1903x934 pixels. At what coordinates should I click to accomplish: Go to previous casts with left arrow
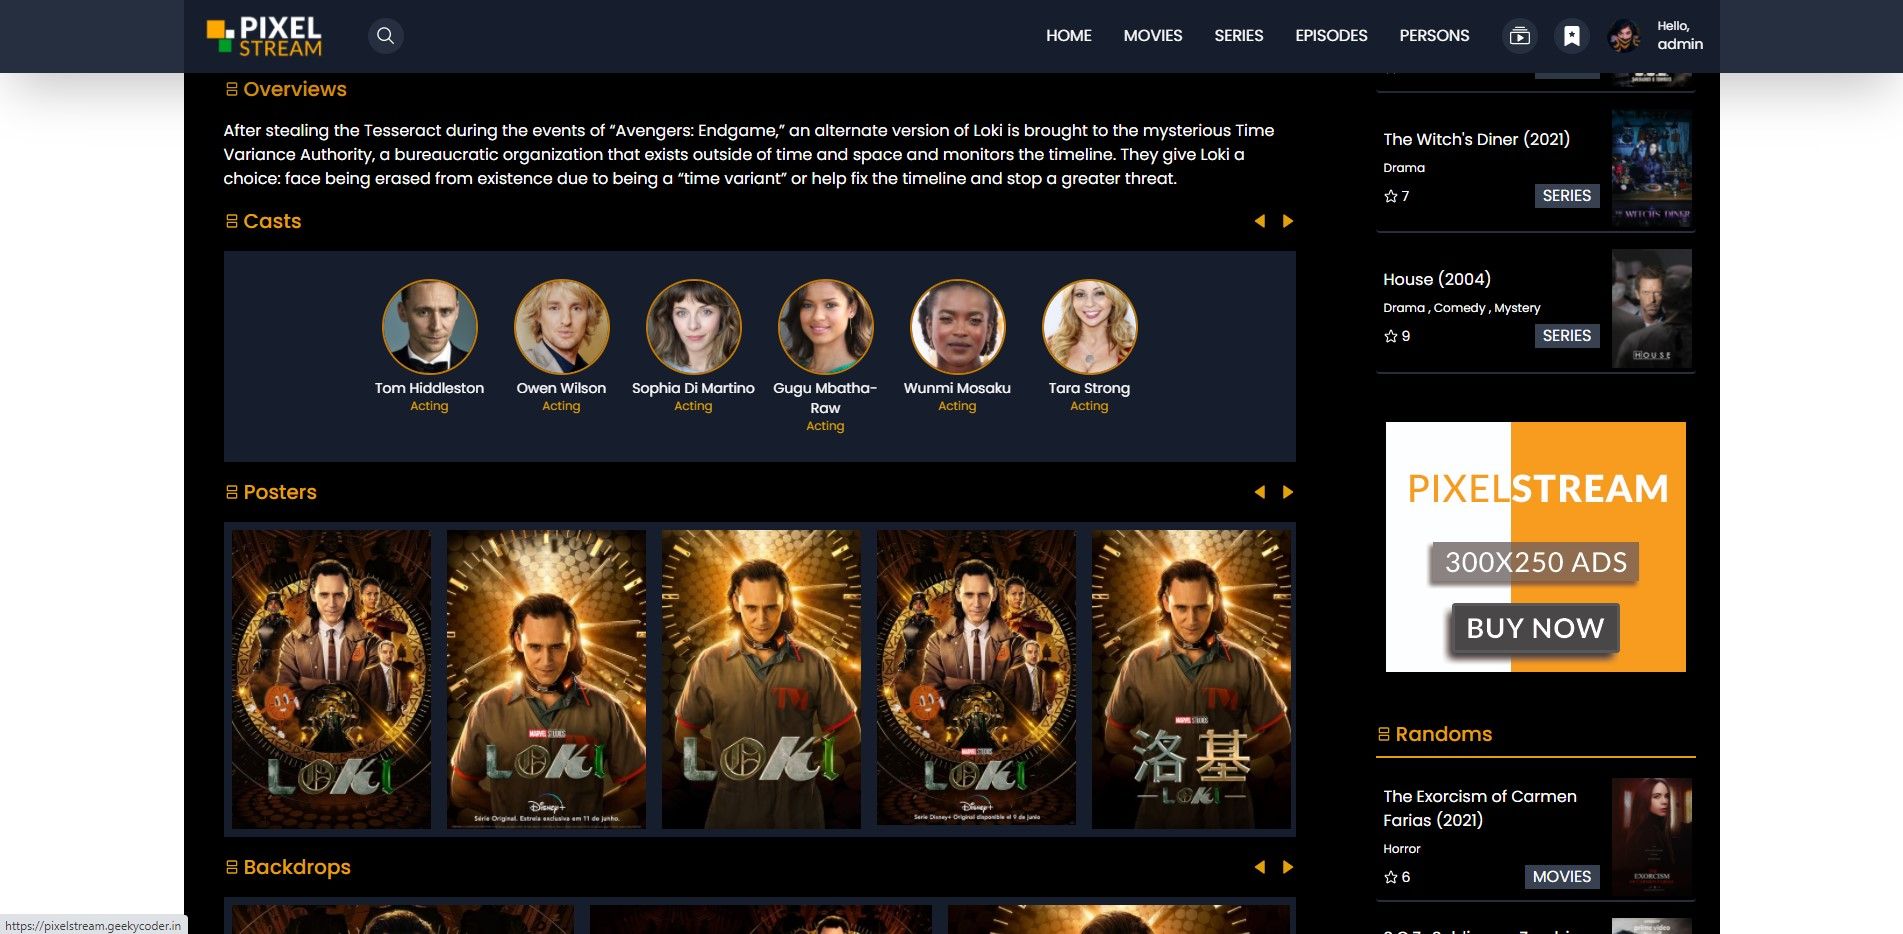point(1260,221)
